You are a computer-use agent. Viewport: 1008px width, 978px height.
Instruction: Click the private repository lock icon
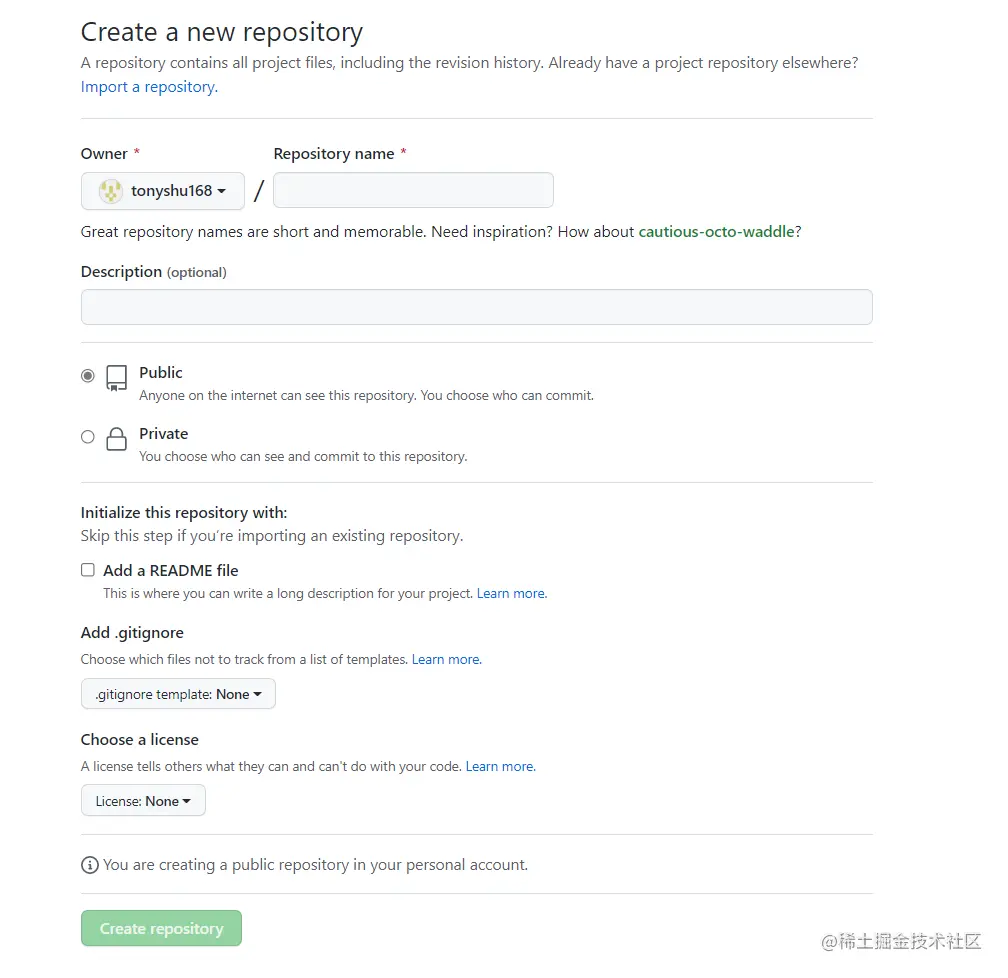[x=117, y=439]
